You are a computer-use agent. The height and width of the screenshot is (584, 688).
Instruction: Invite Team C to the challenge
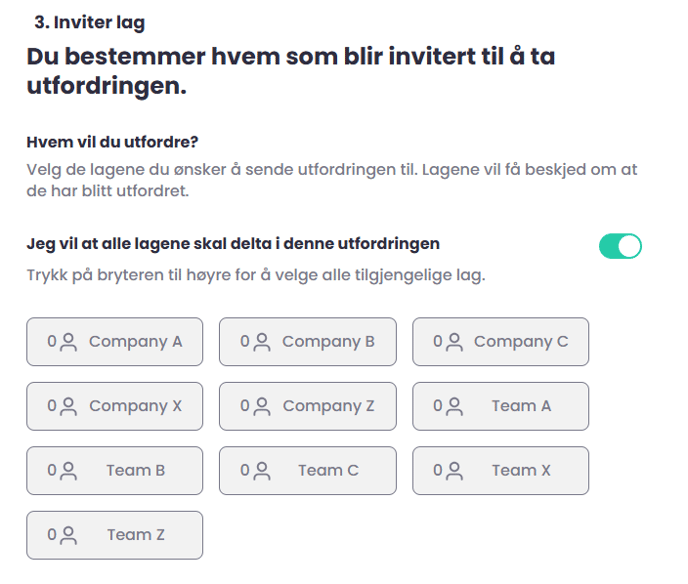(x=308, y=470)
